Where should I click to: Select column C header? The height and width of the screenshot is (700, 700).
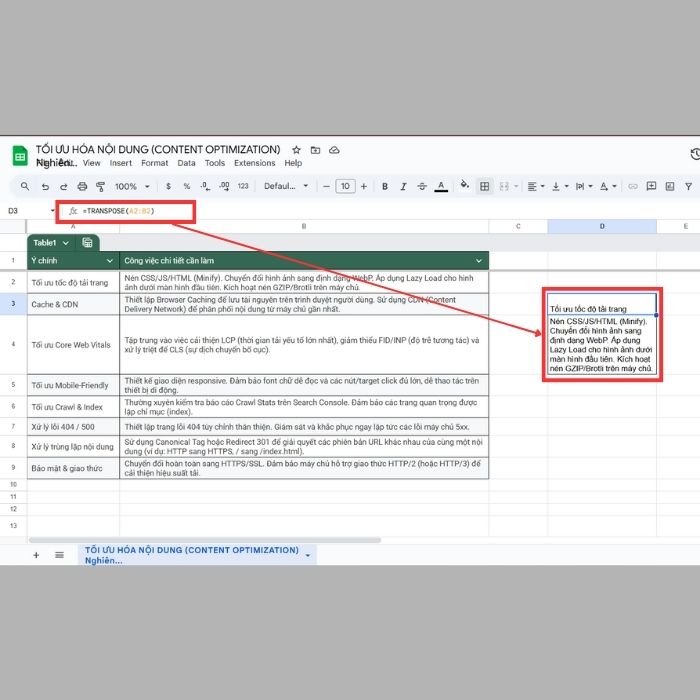[518, 226]
